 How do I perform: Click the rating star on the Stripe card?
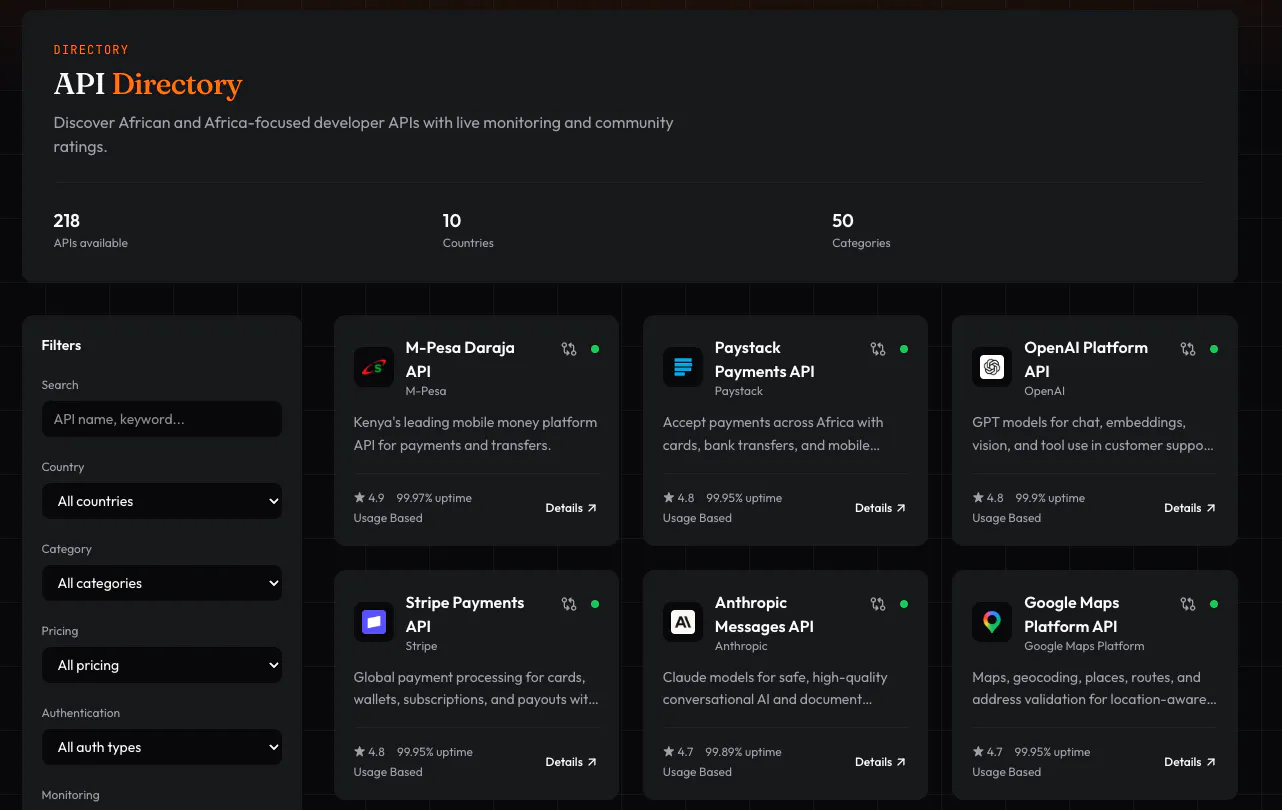pyautogui.click(x=360, y=751)
